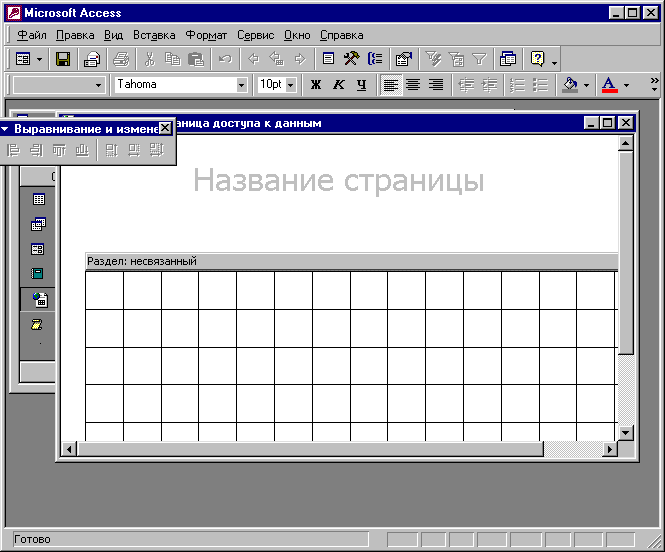Toggle underline Ч formatting
665x552 pixels.
(361, 85)
